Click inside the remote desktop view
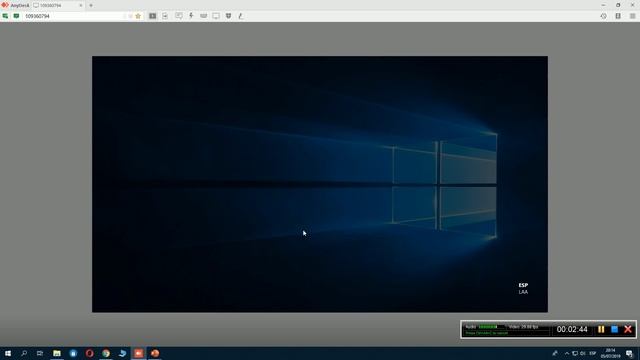Image resolution: width=640 pixels, height=360 pixels. click(x=320, y=184)
